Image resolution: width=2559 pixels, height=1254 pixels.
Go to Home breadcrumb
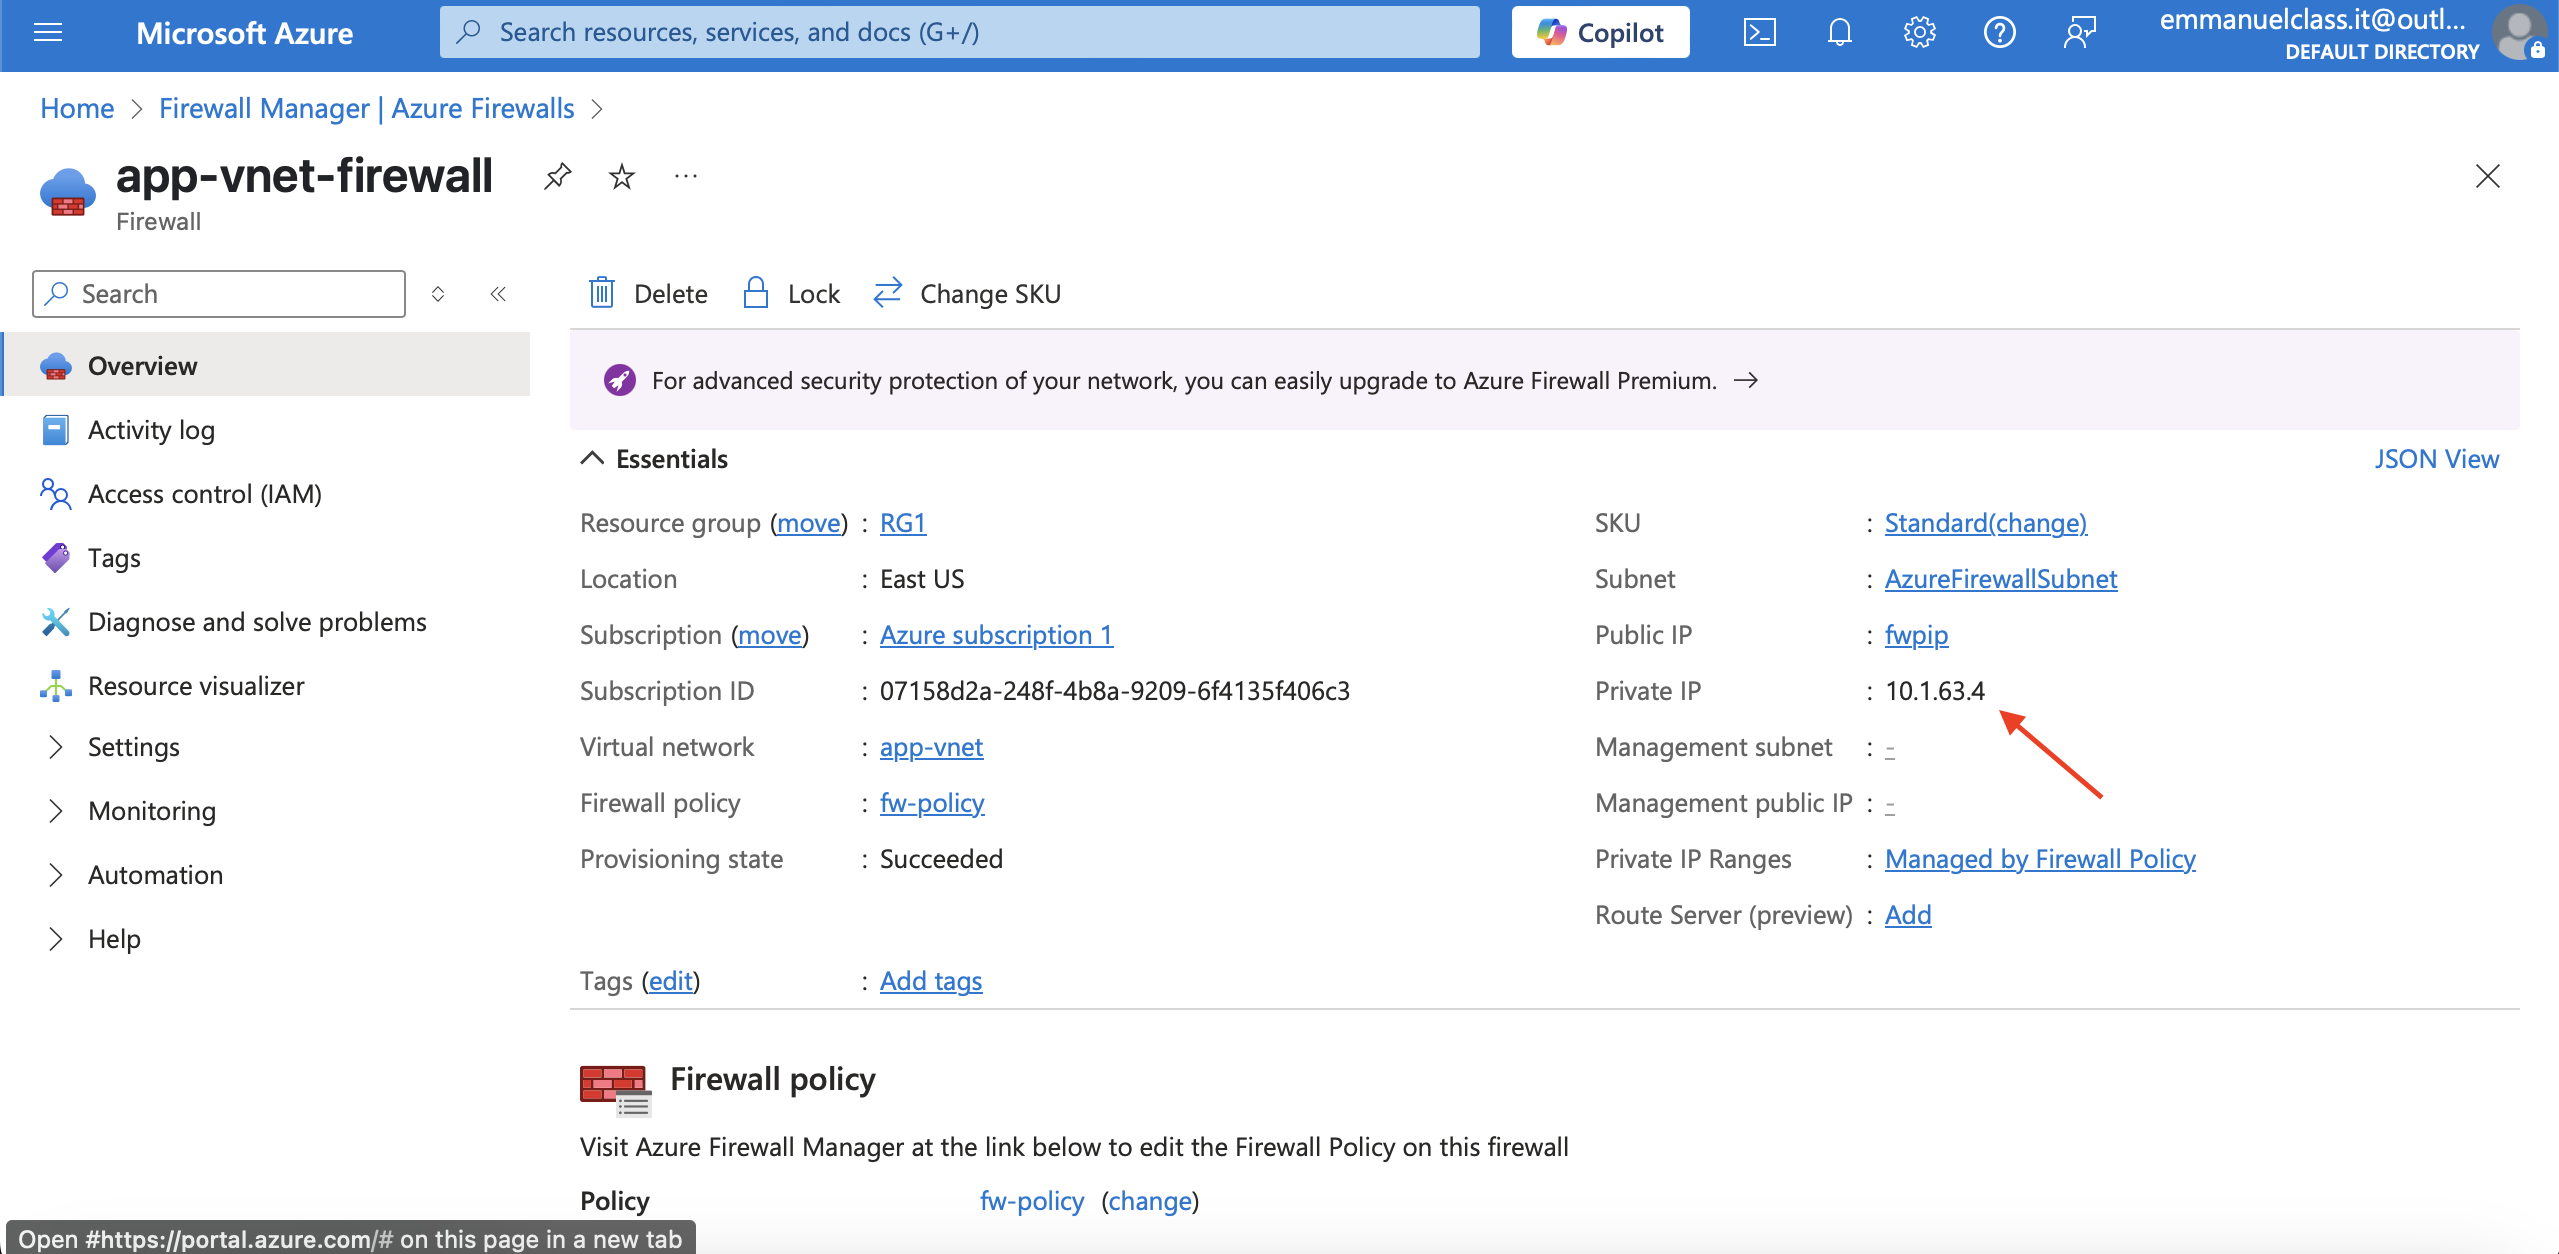tap(77, 108)
